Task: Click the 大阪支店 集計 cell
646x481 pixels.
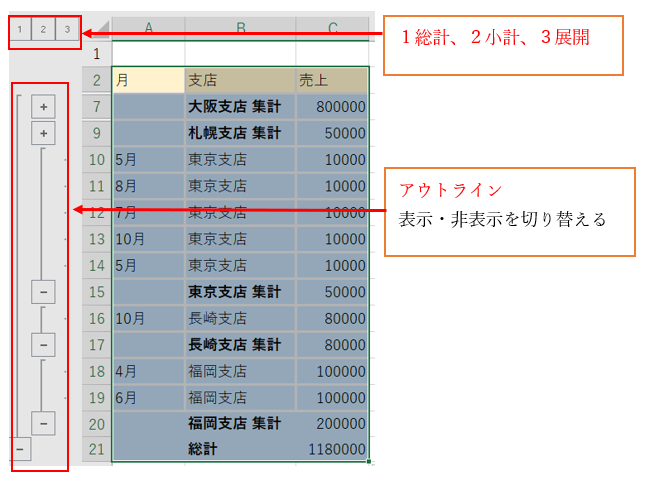Action: 240,106
